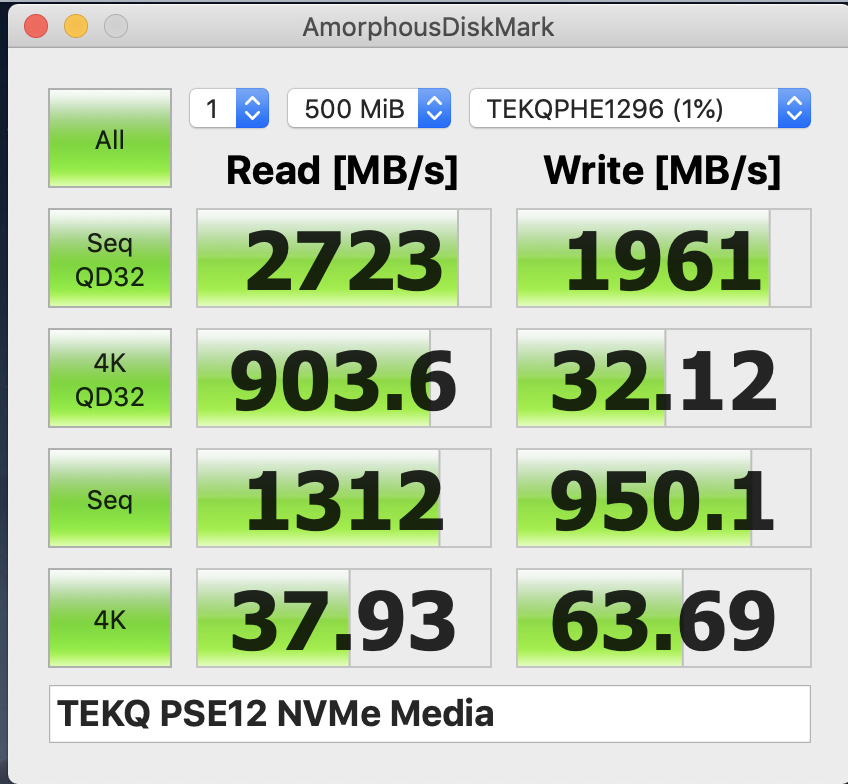Click the 4K read result 37.93
Image resolution: width=848 pixels, height=784 pixels.
pyautogui.click(x=344, y=618)
